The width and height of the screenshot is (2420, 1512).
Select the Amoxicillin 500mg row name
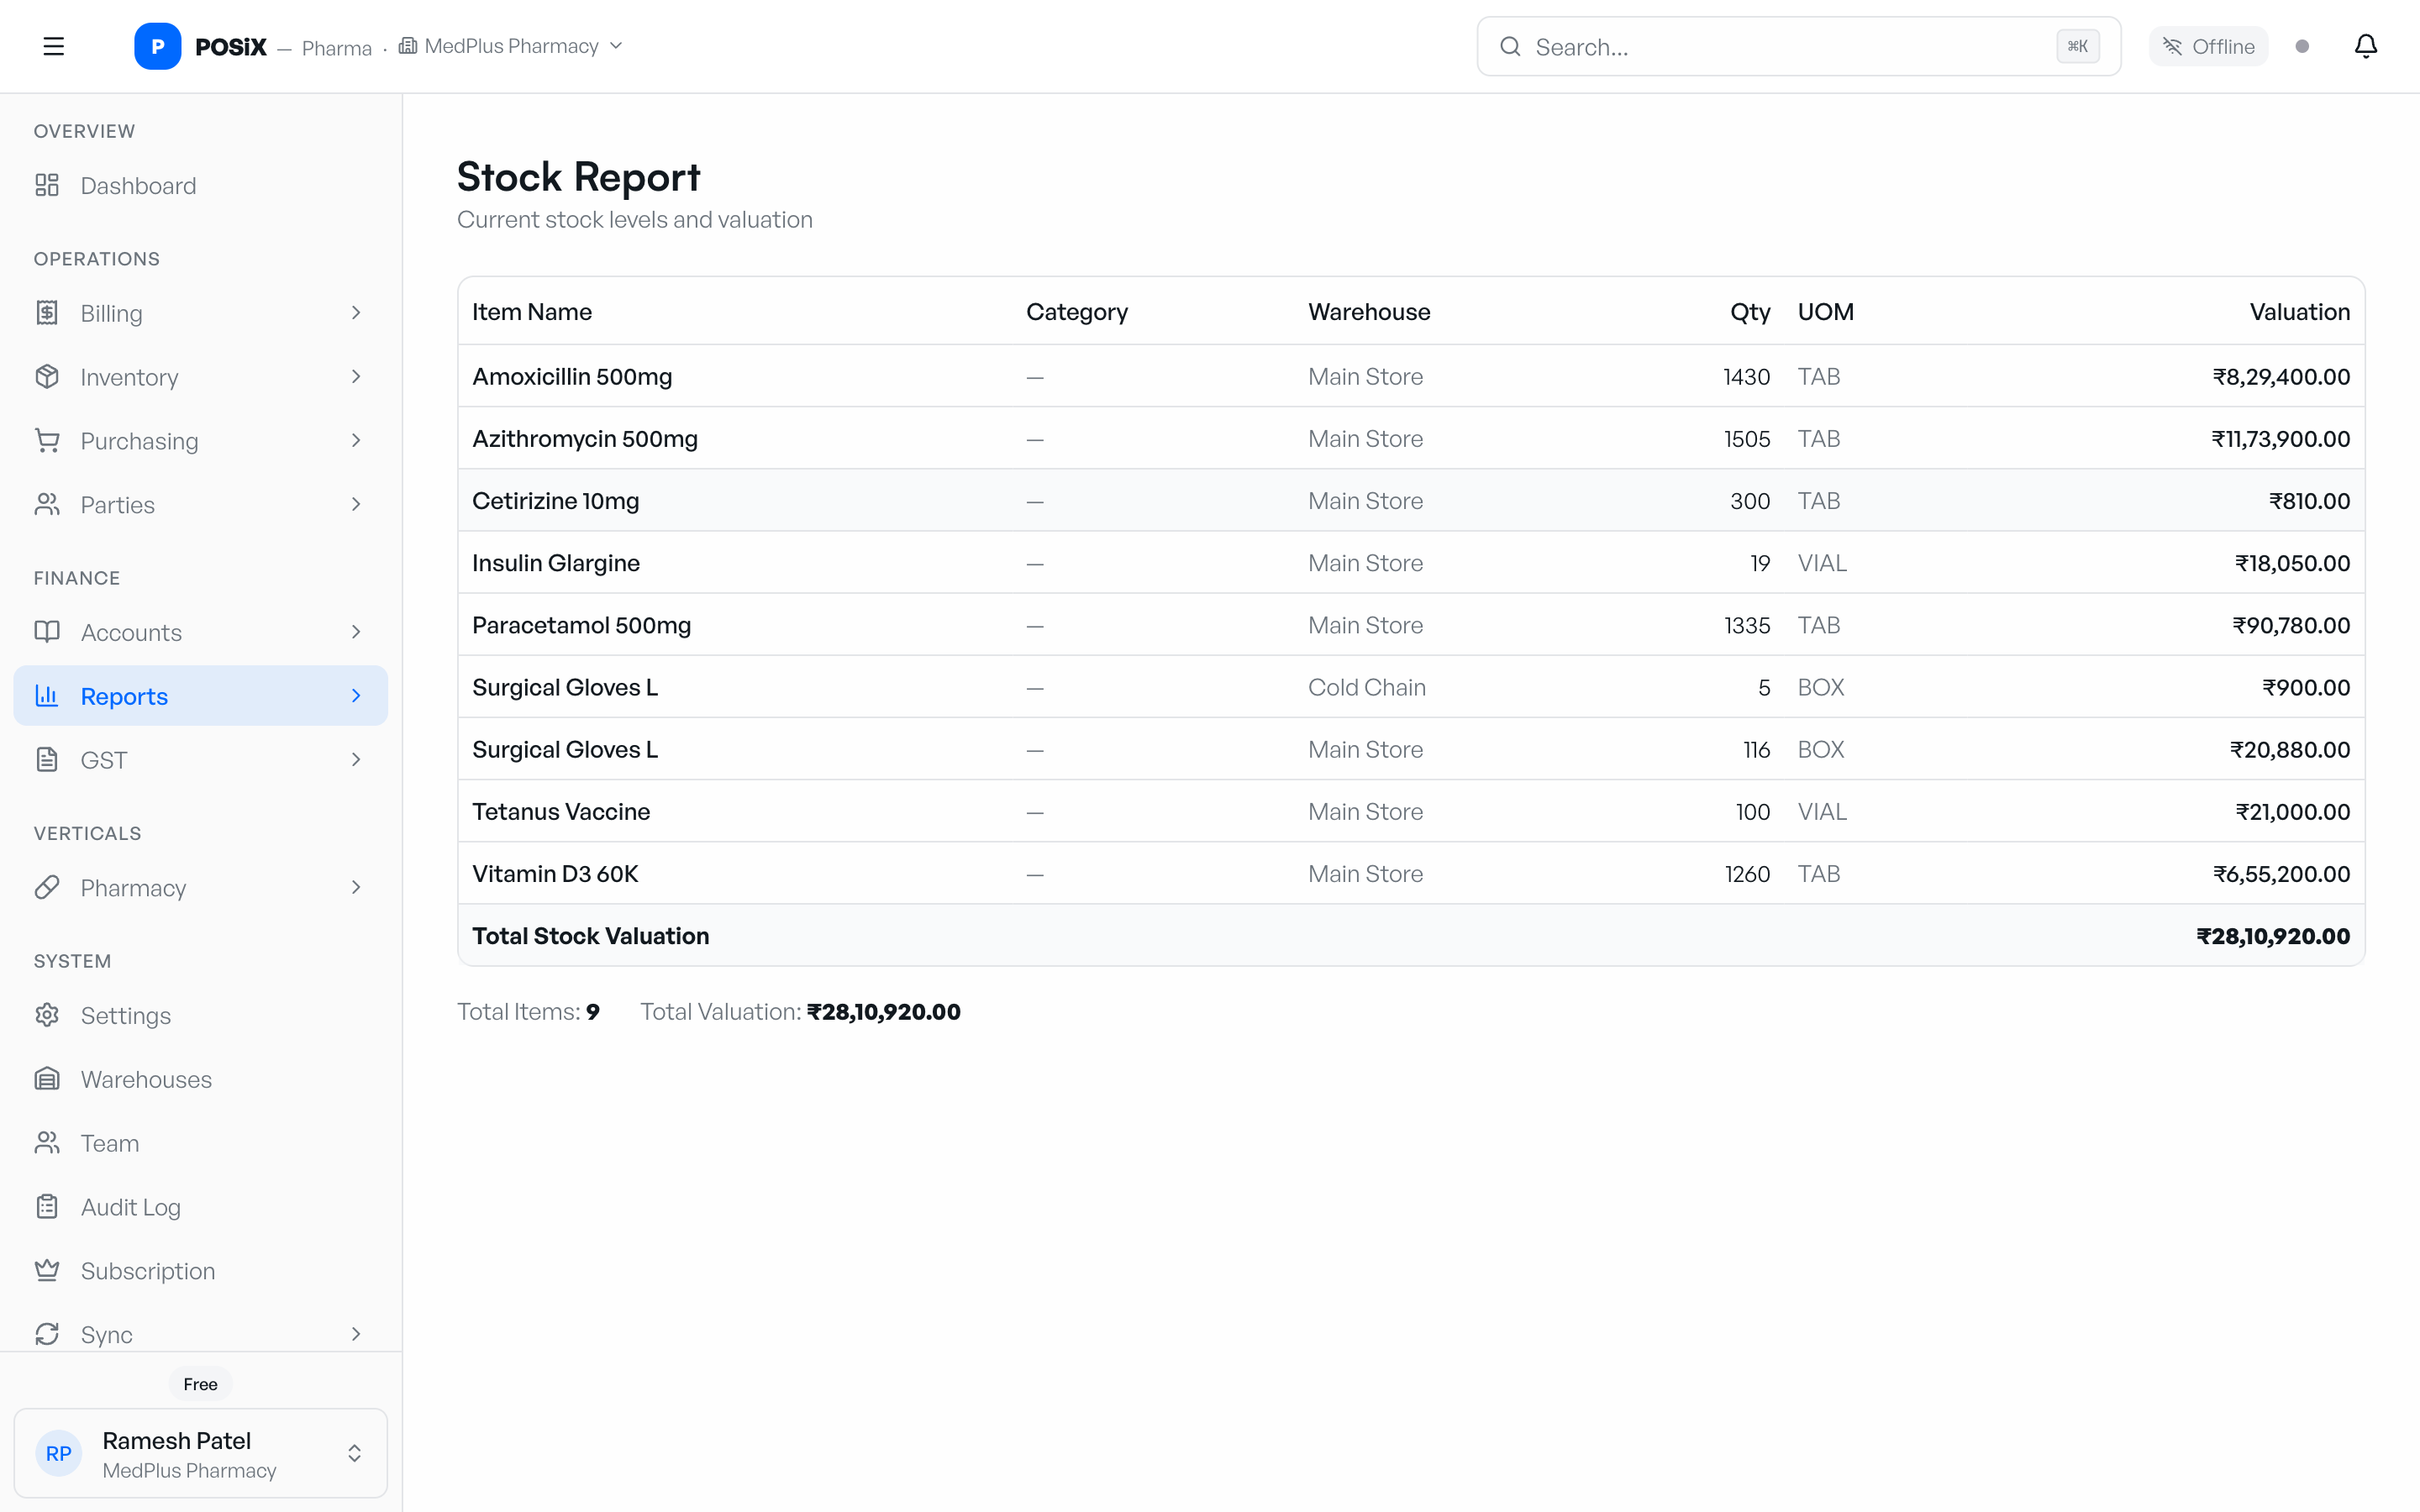pos(572,377)
